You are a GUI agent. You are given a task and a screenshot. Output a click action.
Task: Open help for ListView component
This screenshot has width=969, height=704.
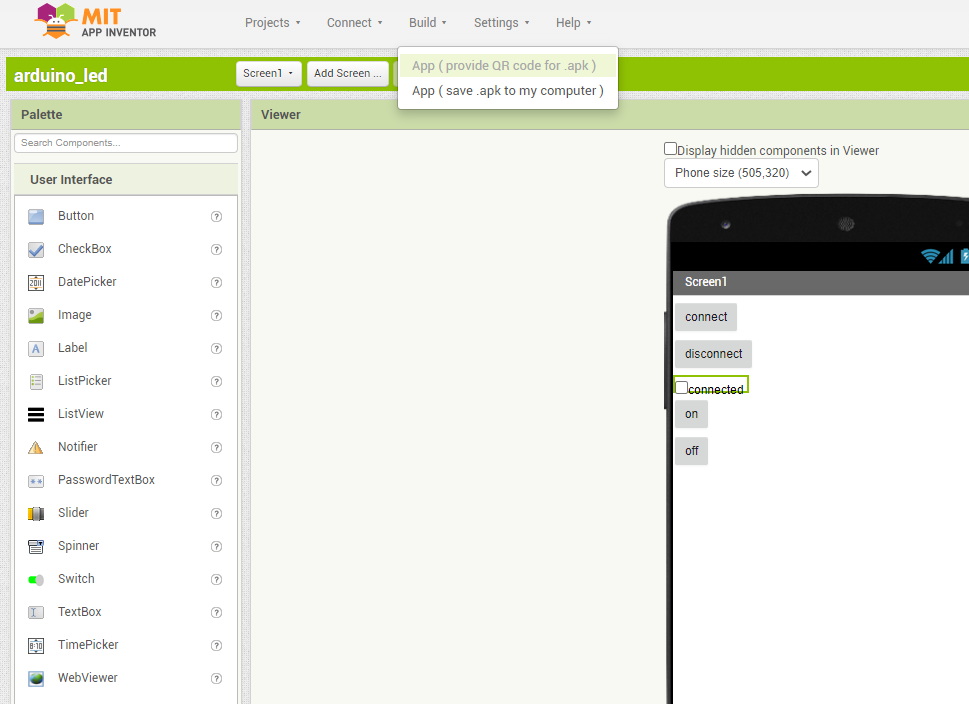216,414
